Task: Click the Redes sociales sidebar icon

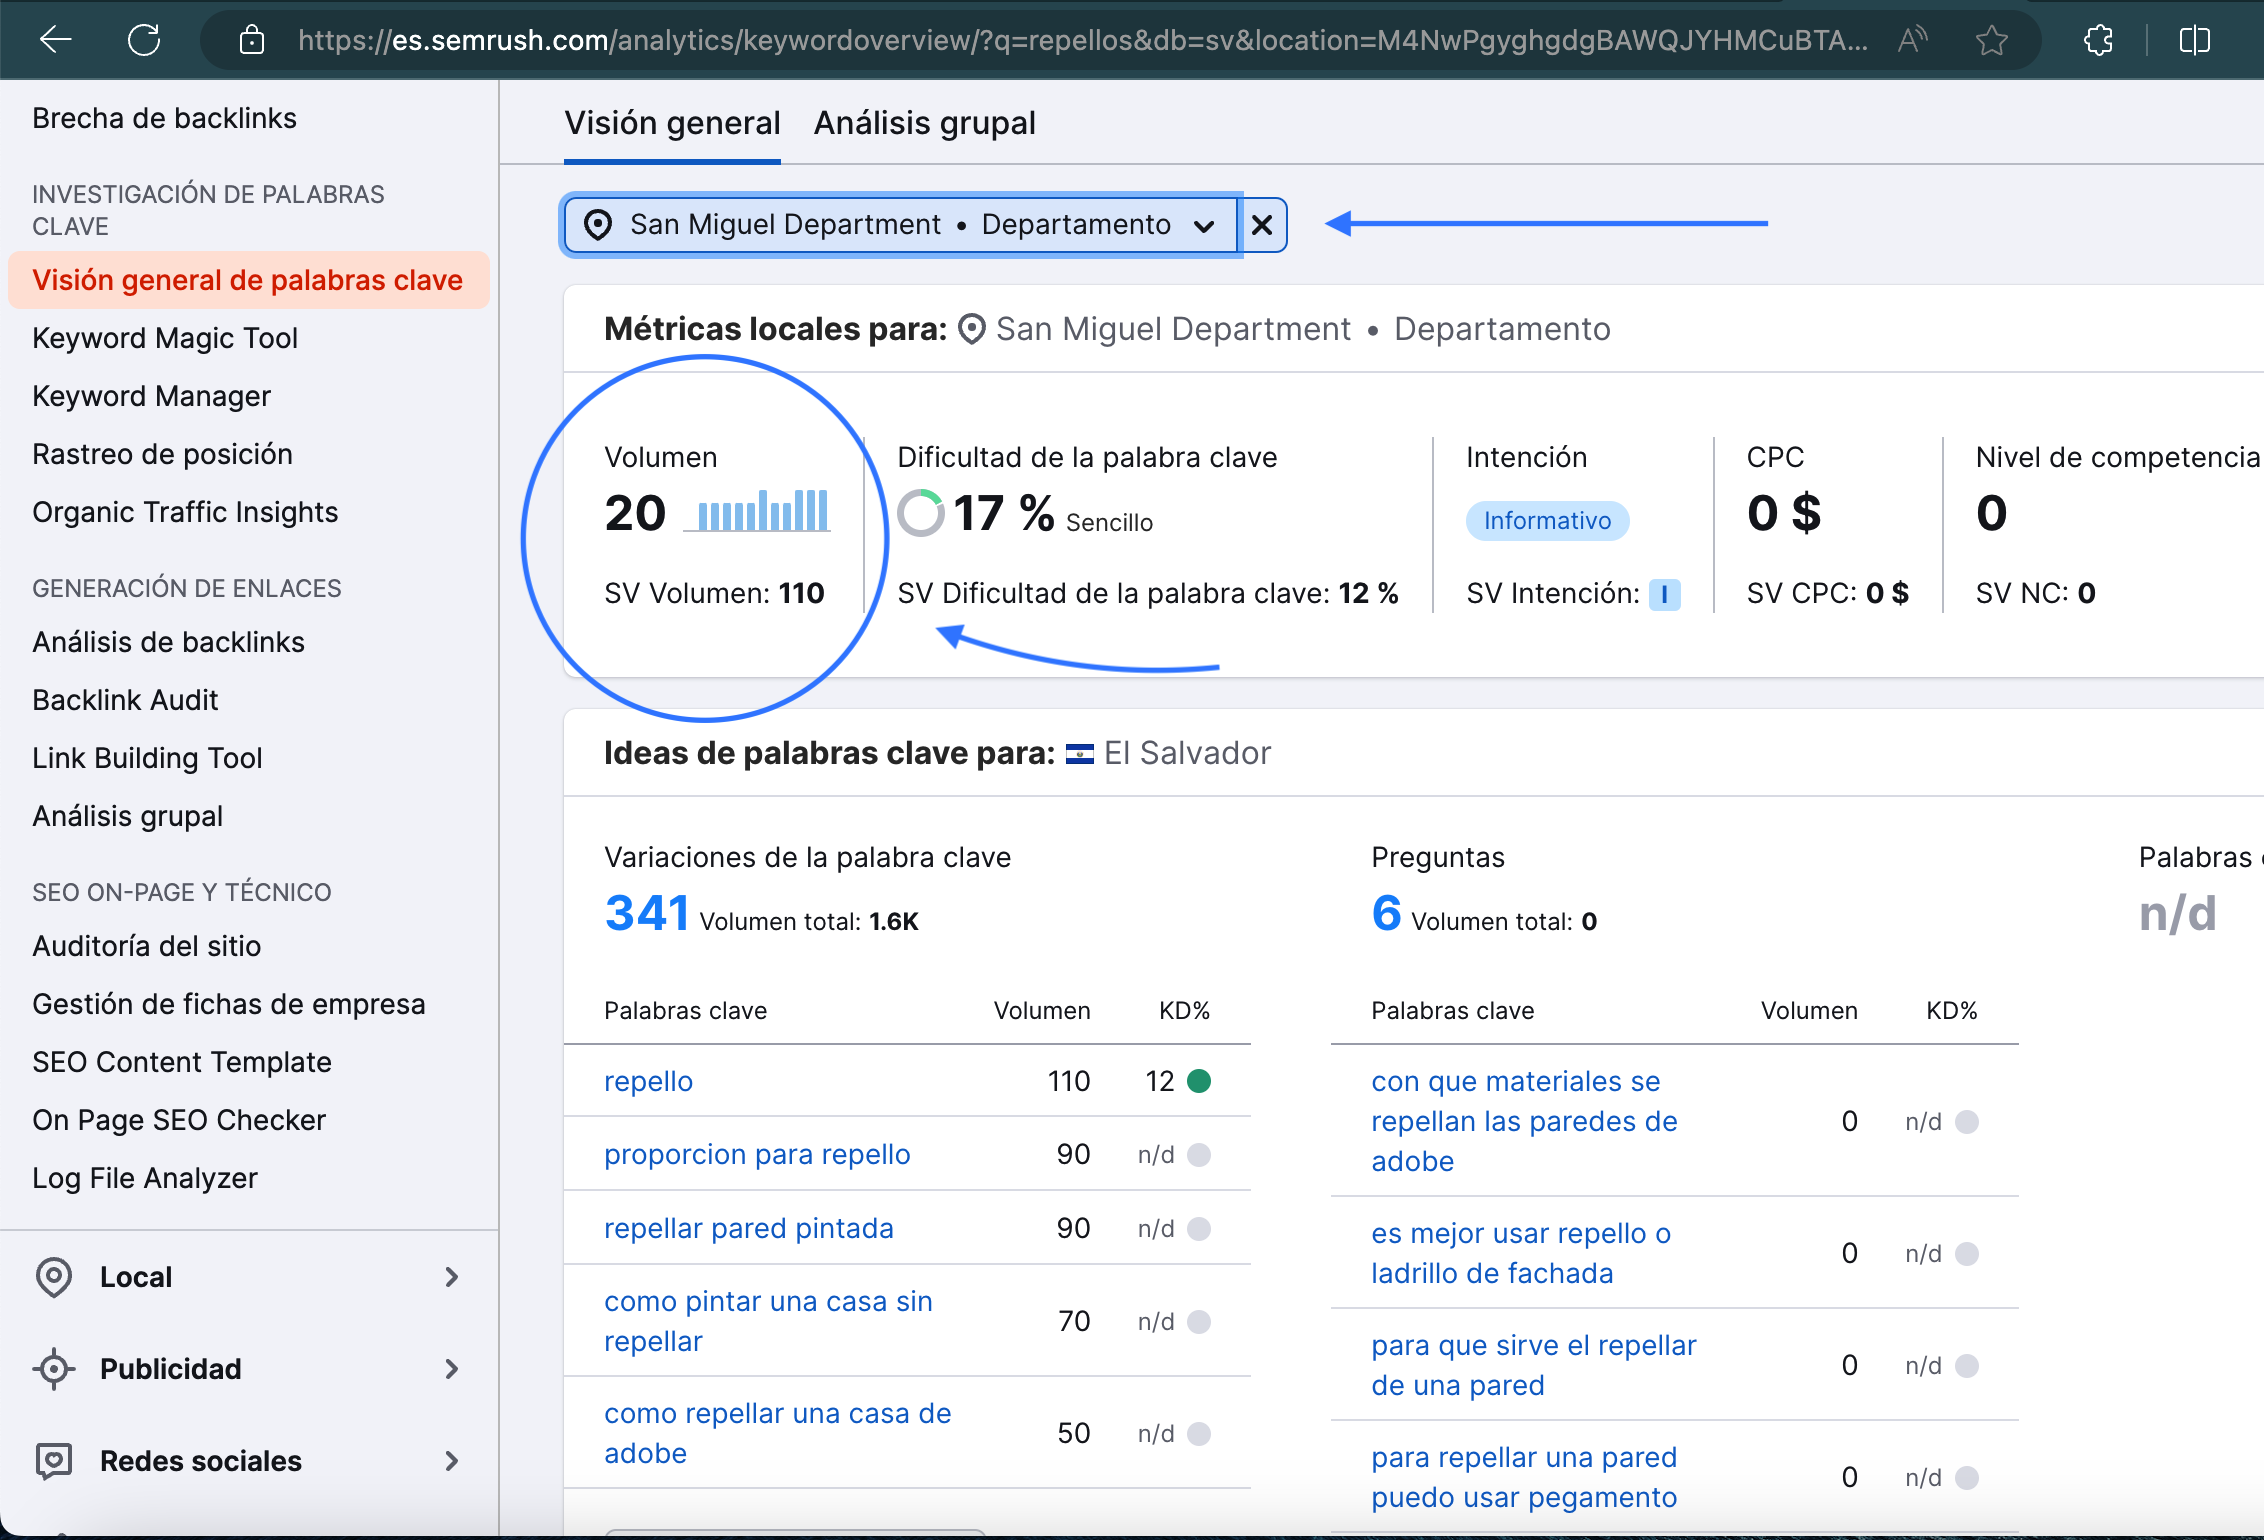Action: coord(54,1461)
